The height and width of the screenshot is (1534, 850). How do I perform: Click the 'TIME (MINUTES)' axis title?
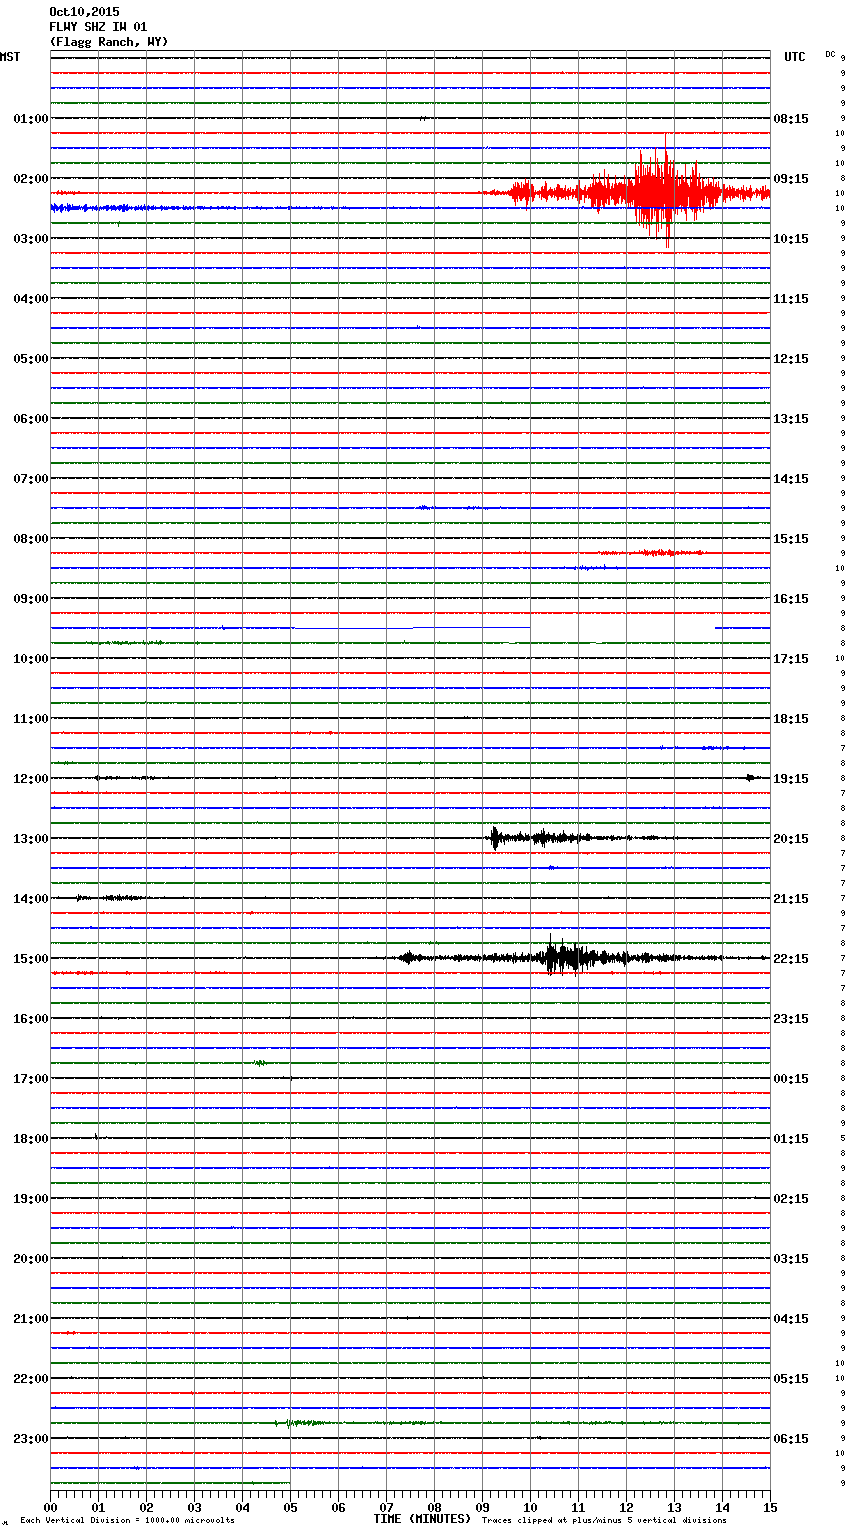tap(422, 1518)
